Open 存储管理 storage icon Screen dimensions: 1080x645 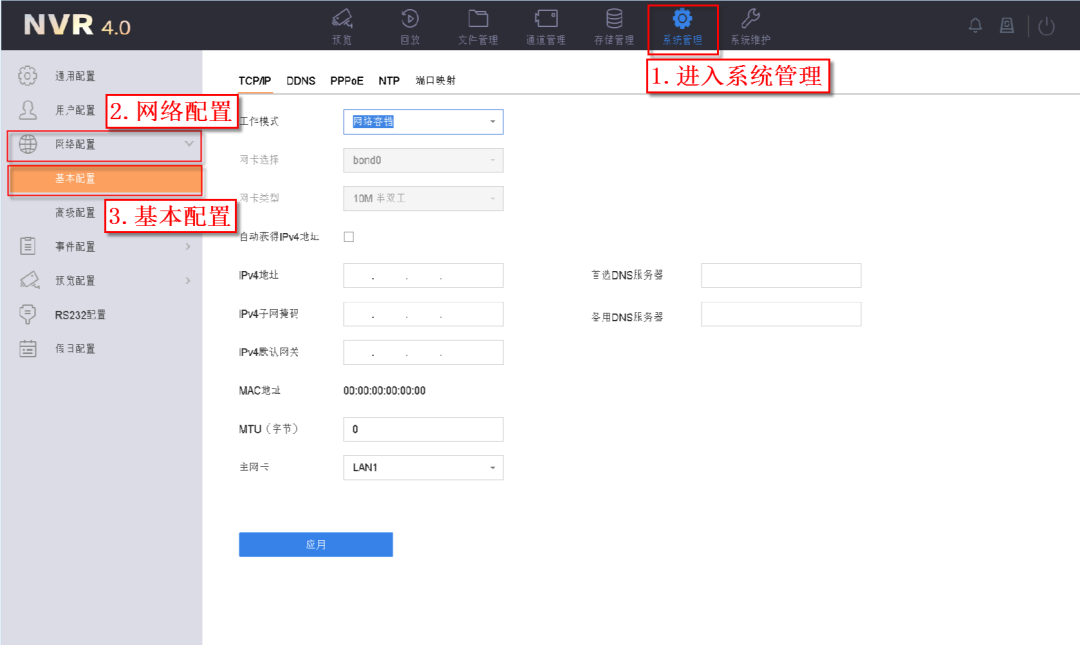point(614,20)
